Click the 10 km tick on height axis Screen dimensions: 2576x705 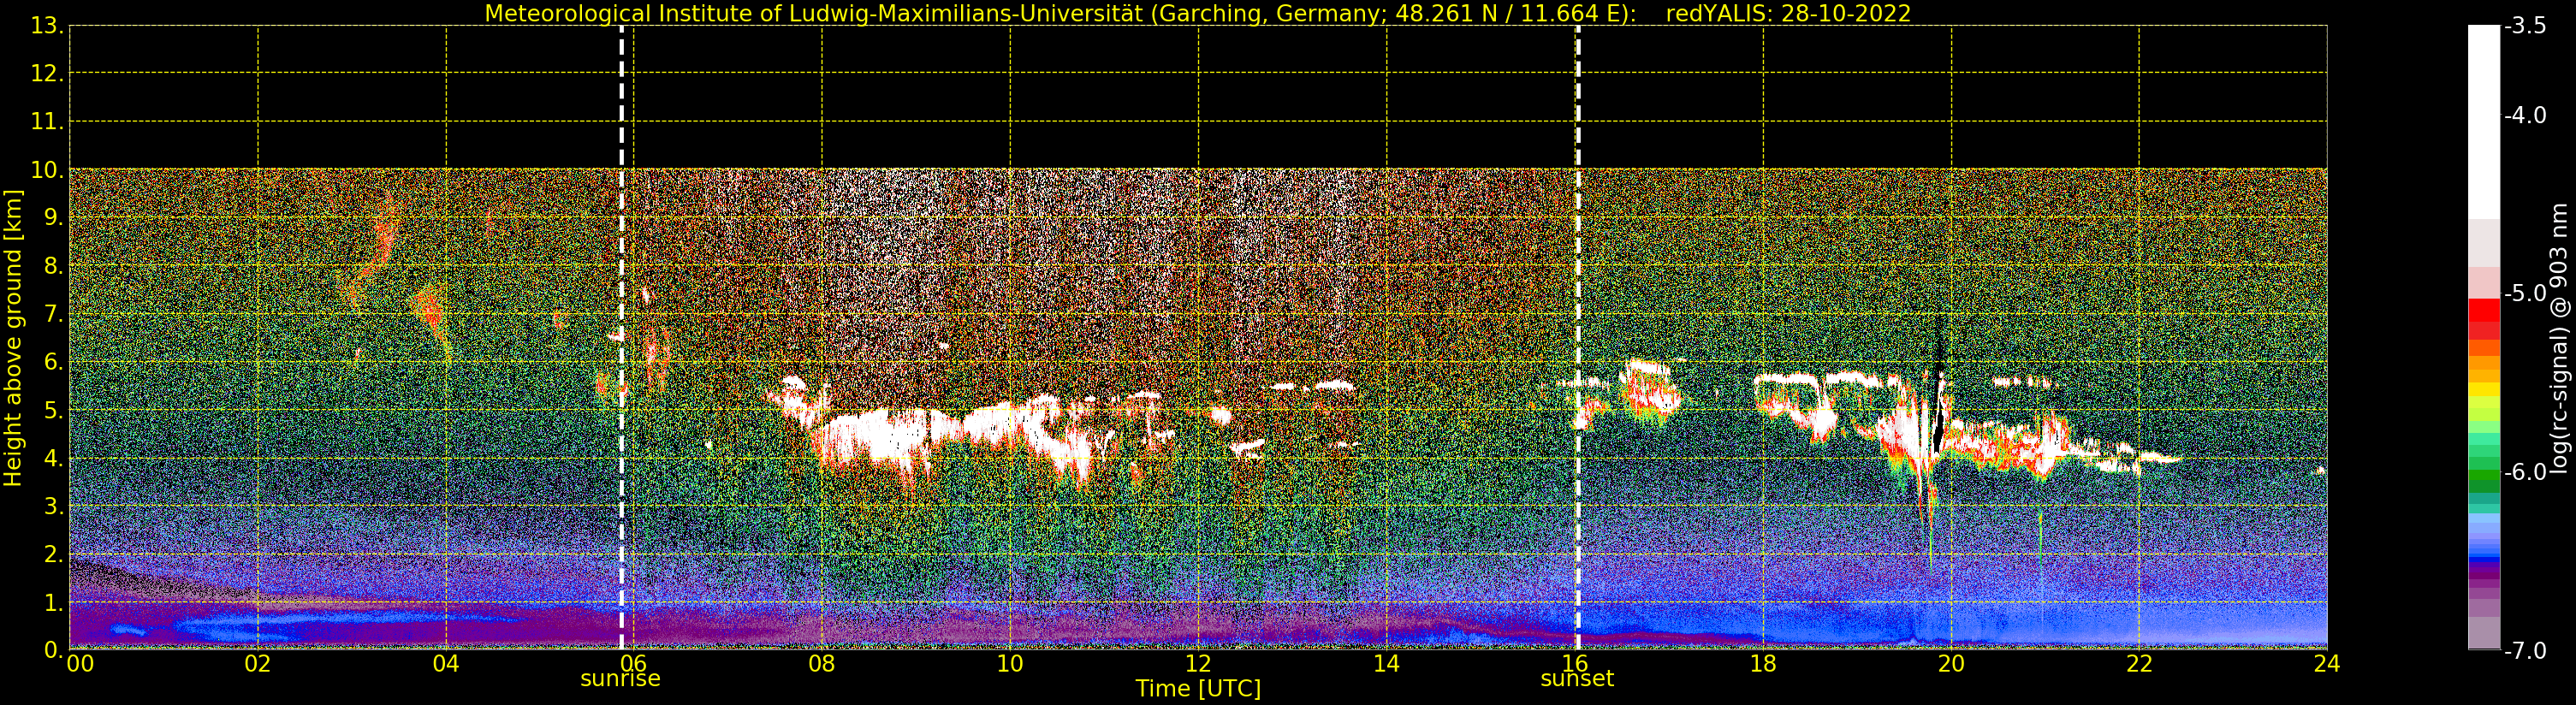pos(45,170)
